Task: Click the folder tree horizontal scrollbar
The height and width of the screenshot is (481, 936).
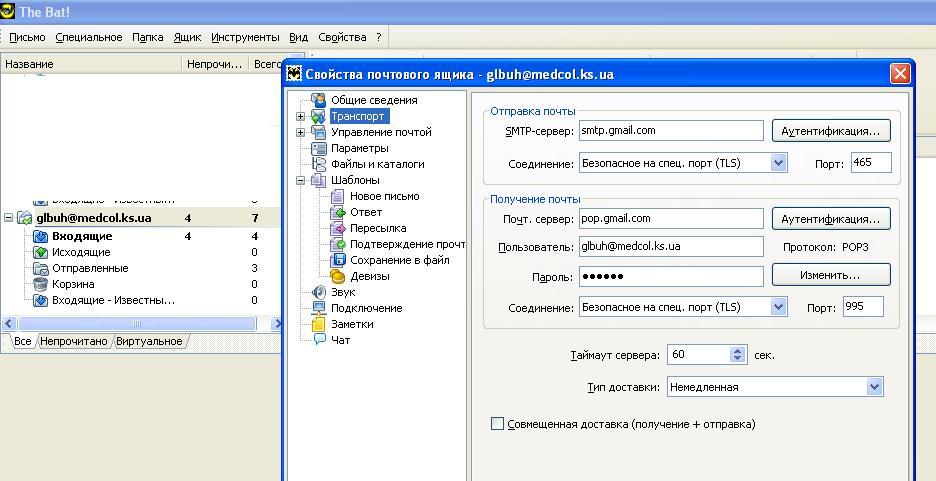Action: [137, 323]
